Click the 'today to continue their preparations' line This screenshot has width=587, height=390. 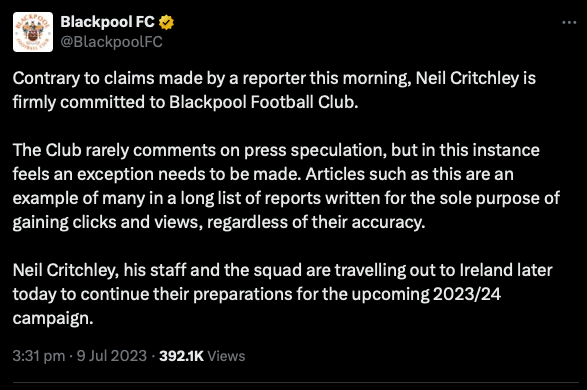[x=256, y=294]
